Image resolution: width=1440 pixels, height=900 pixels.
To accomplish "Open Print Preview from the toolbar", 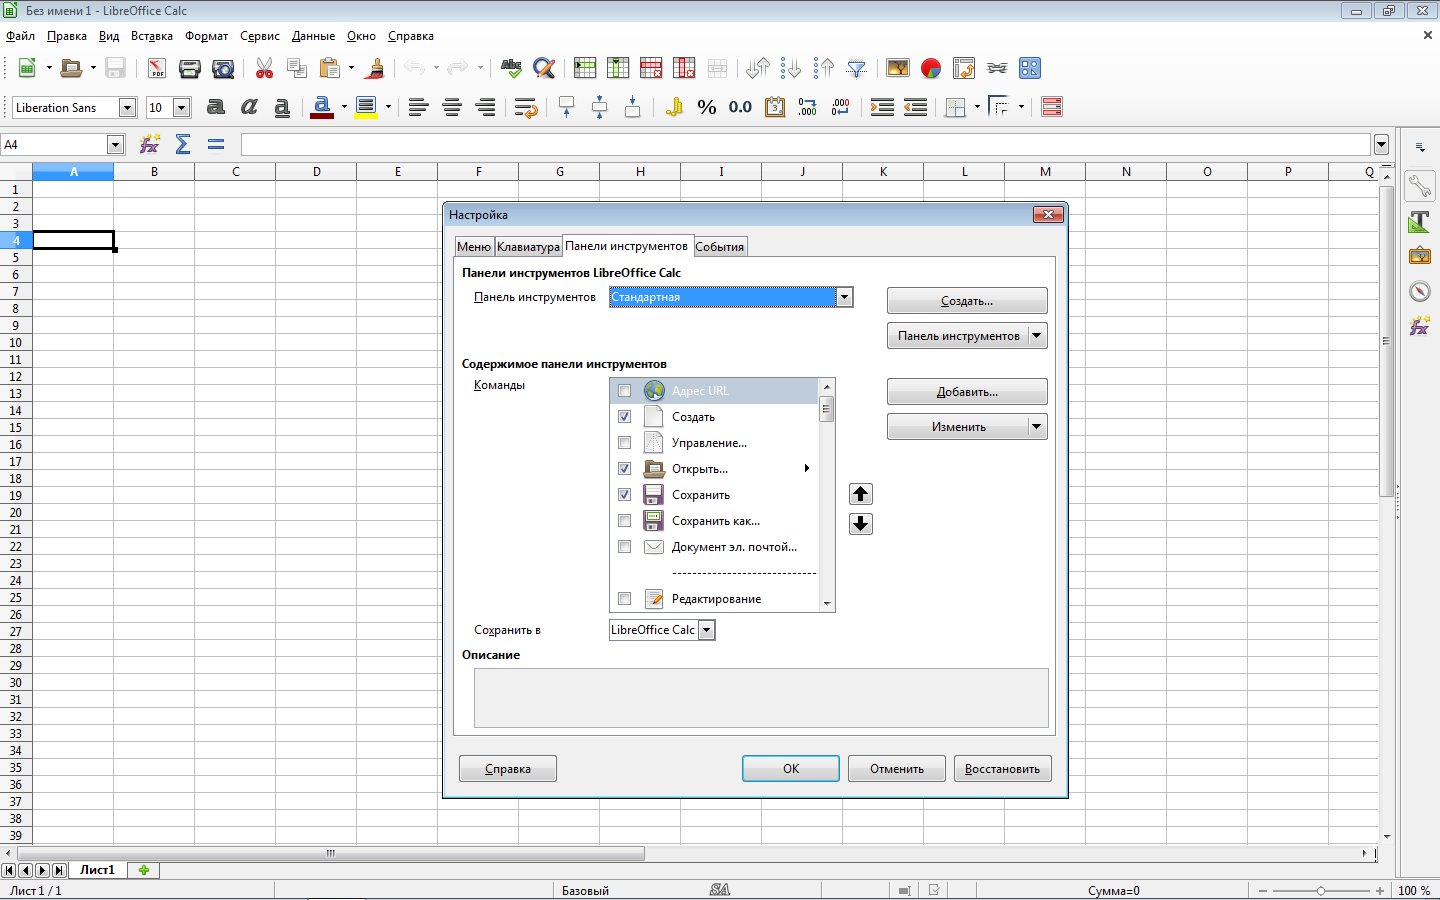I will [223, 68].
